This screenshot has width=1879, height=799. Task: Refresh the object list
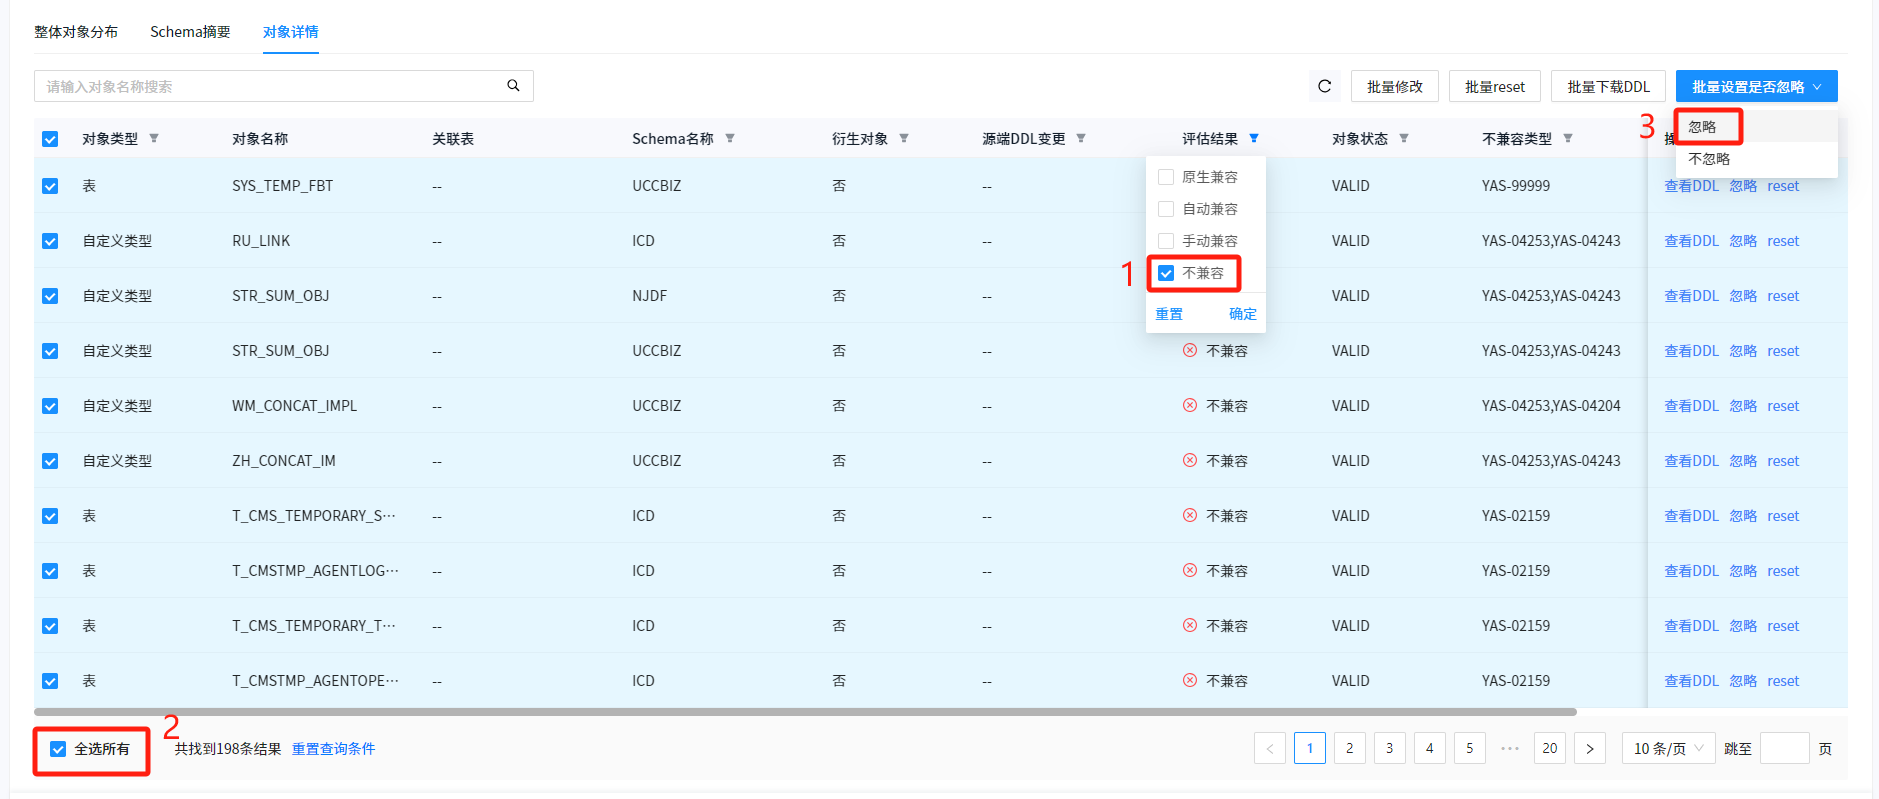click(x=1325, y=86)
